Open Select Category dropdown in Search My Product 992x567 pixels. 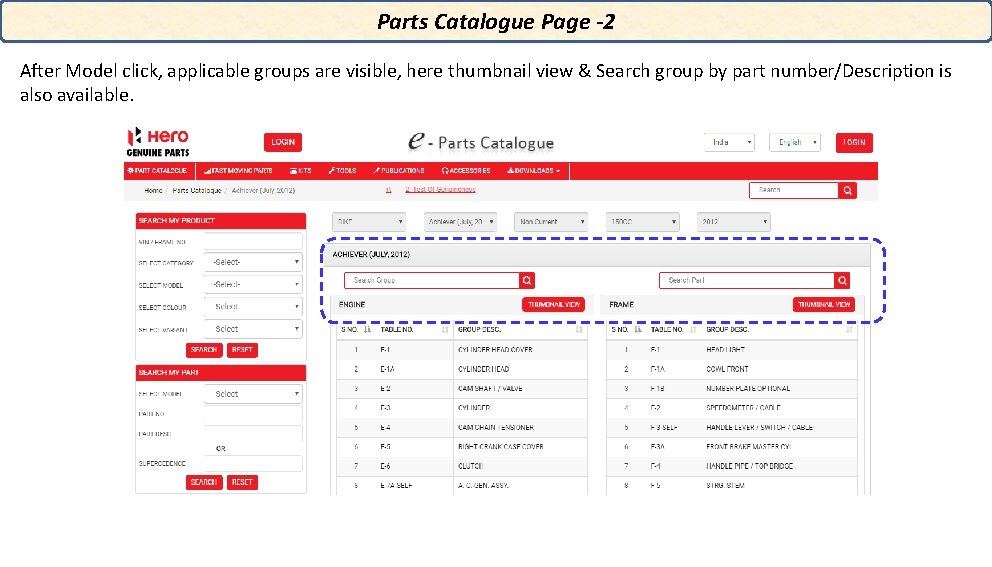(x=253, y=262)
